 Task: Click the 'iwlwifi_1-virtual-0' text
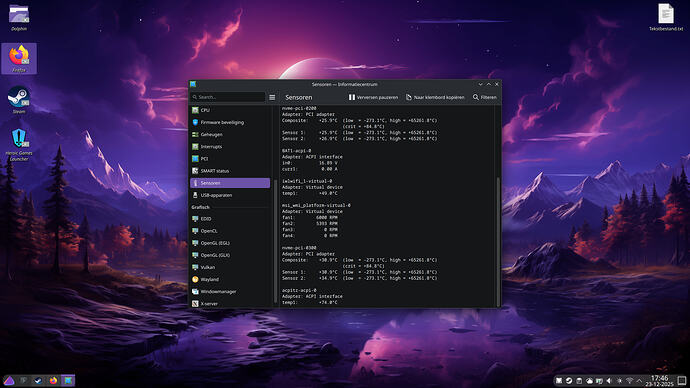pos(307,181)
